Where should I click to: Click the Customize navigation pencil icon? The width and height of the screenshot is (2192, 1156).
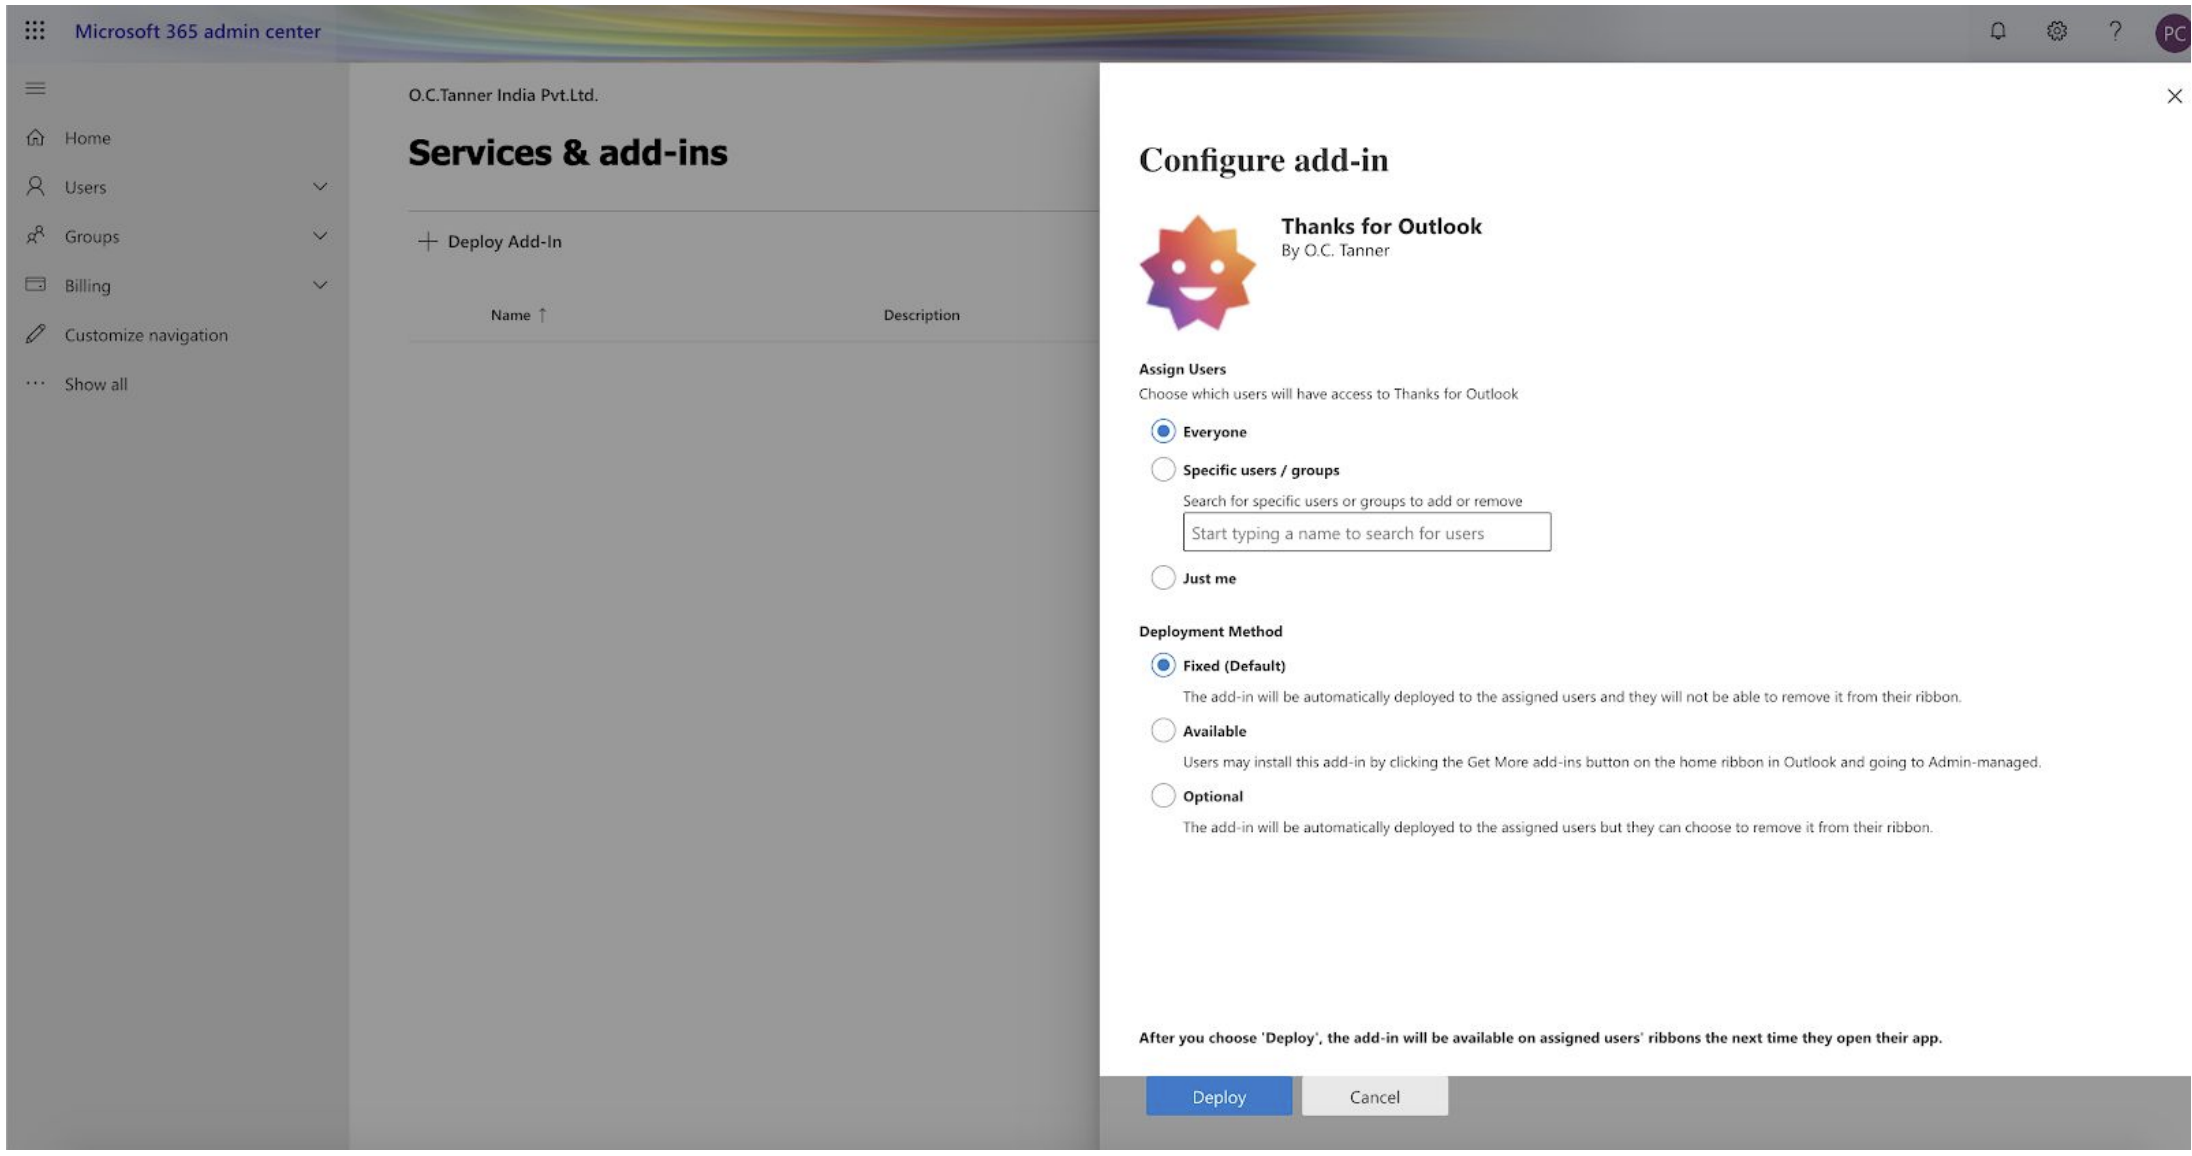click(36, 334)
